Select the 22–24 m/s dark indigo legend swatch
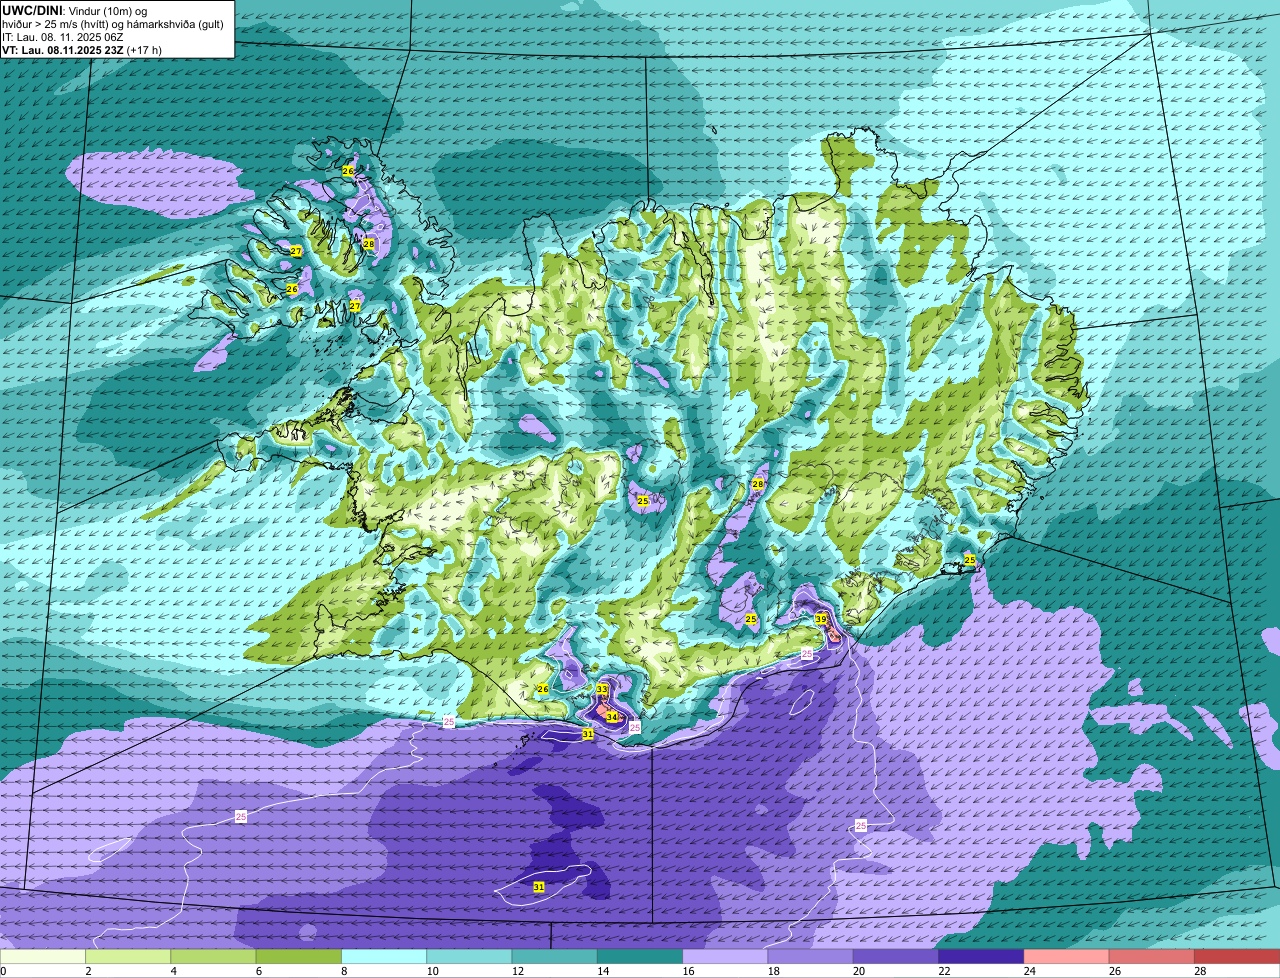Screen dimensions: 1280x978 coord(981,956)
